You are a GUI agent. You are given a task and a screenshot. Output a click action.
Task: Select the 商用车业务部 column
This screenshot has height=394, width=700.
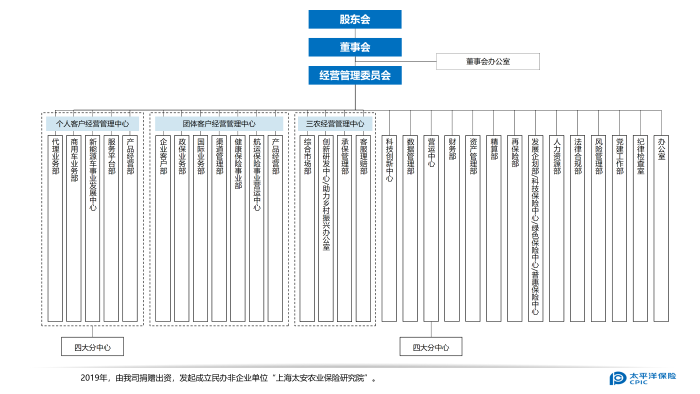[x=74, y=228]
